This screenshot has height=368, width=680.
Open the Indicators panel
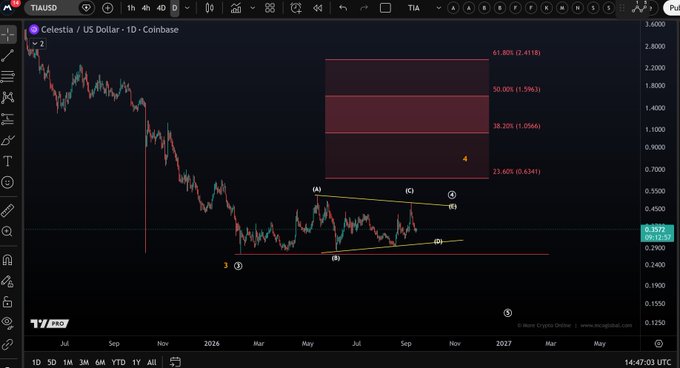click(236, 8)
